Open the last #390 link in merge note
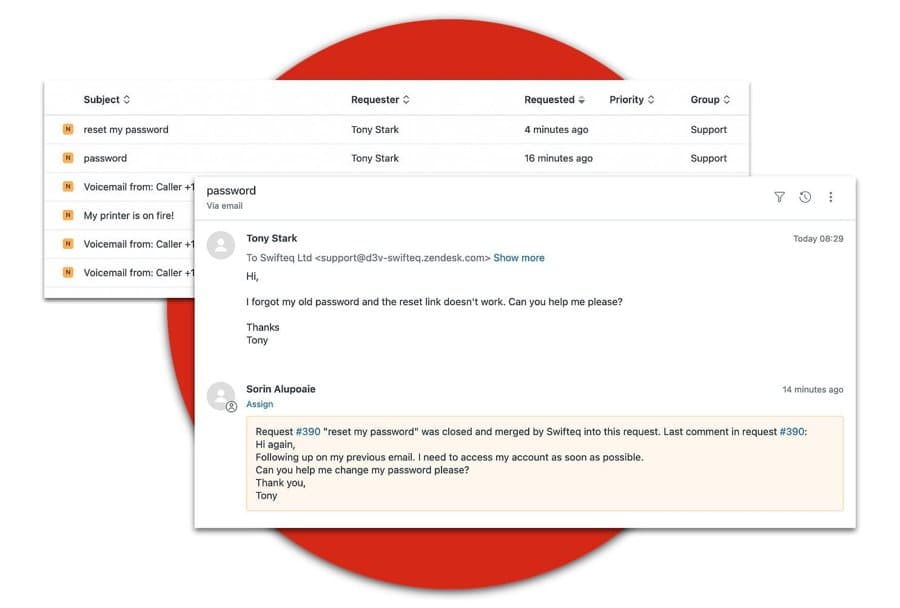900x608 pixels. point(792,432)
